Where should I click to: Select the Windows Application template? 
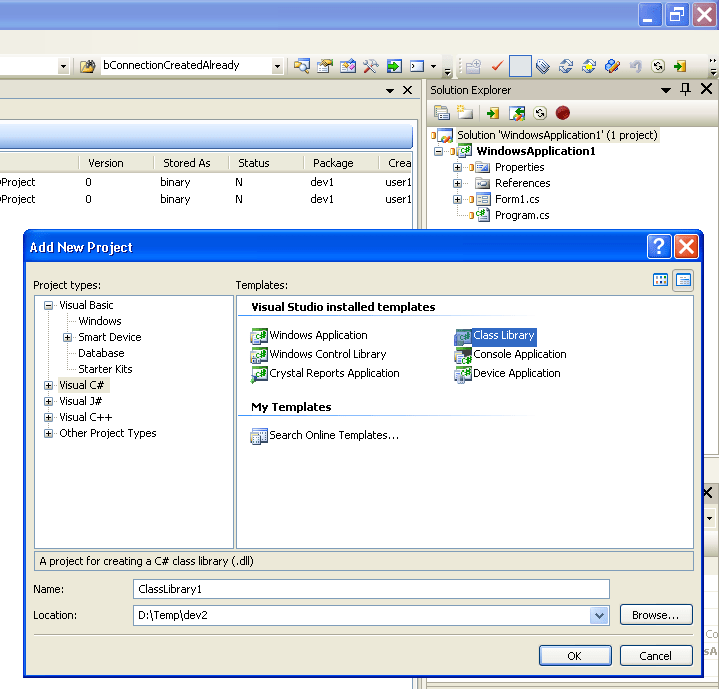point(309,336)
